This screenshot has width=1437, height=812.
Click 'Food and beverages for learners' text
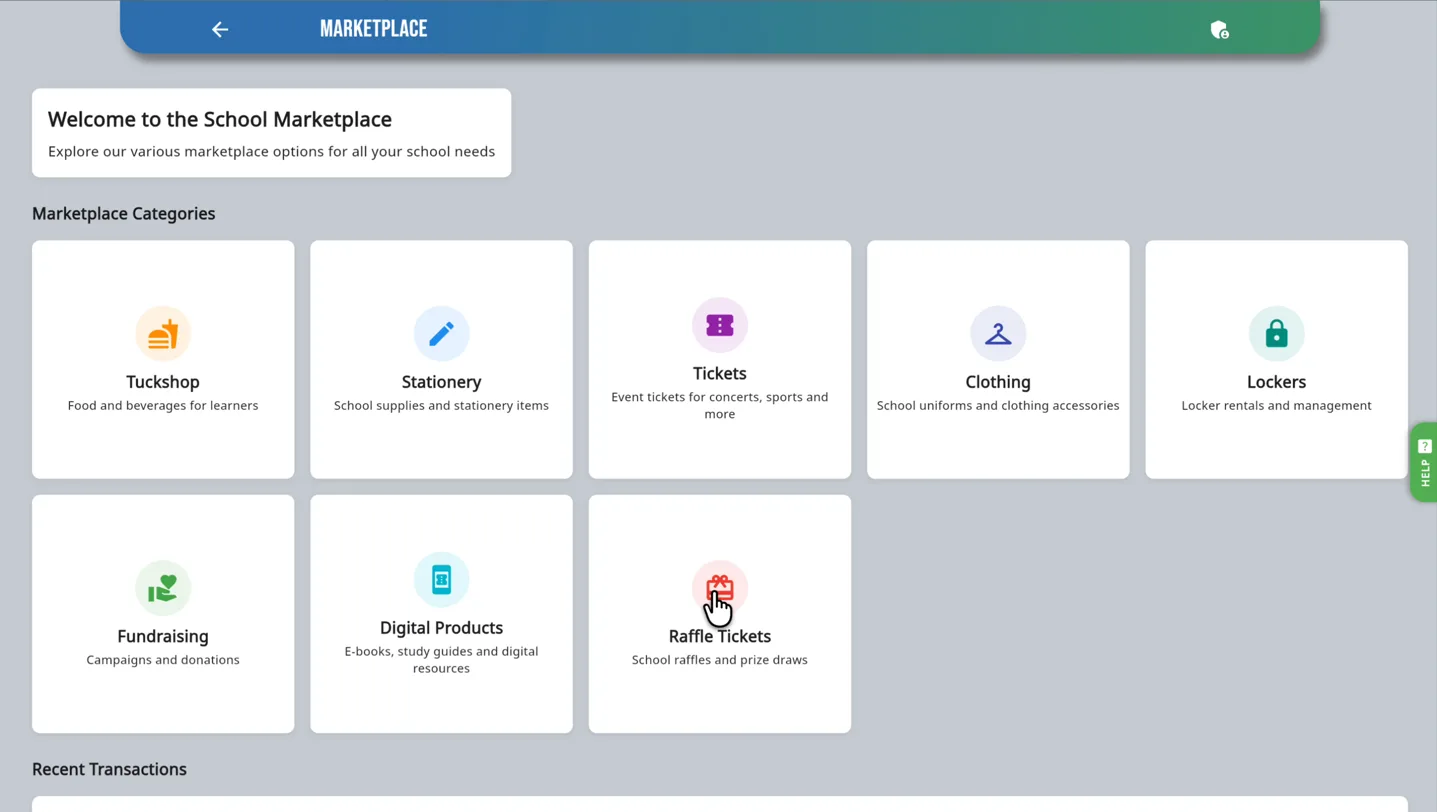[163, 405]
